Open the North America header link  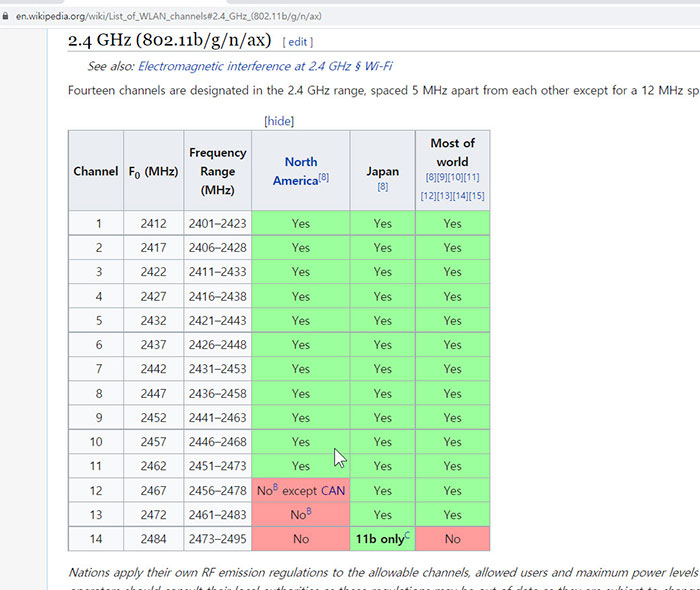(x=296, y=171)
